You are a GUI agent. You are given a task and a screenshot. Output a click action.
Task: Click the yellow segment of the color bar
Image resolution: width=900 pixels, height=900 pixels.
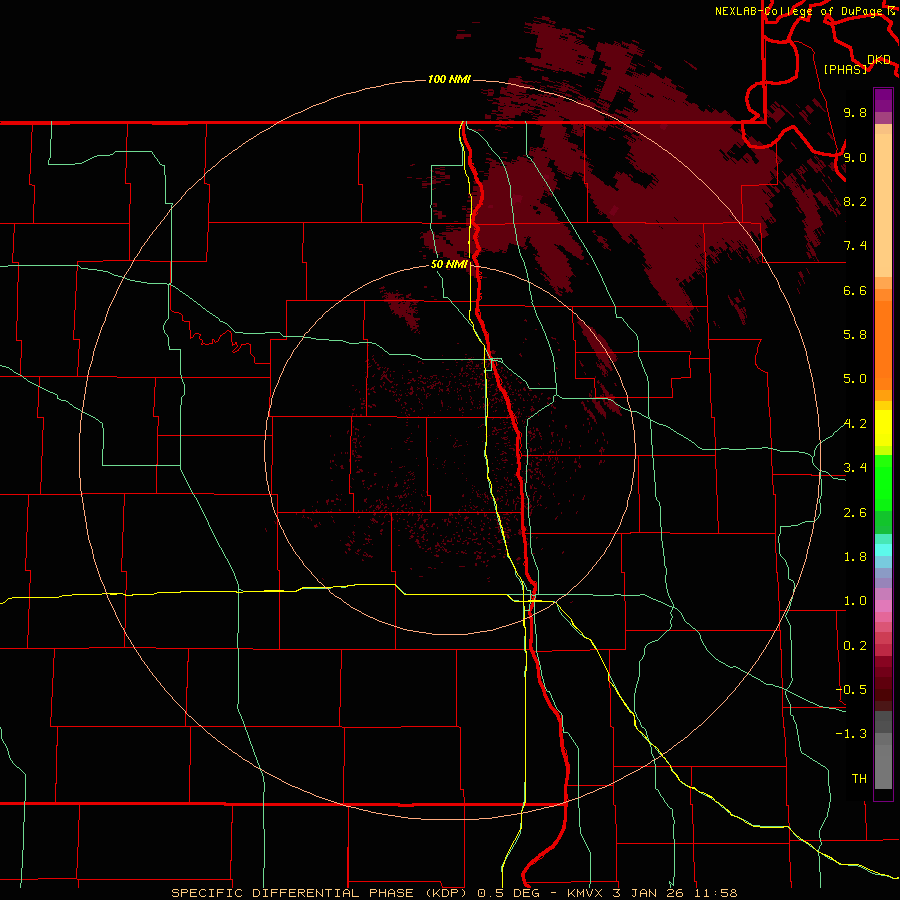(x=883, y=428)
